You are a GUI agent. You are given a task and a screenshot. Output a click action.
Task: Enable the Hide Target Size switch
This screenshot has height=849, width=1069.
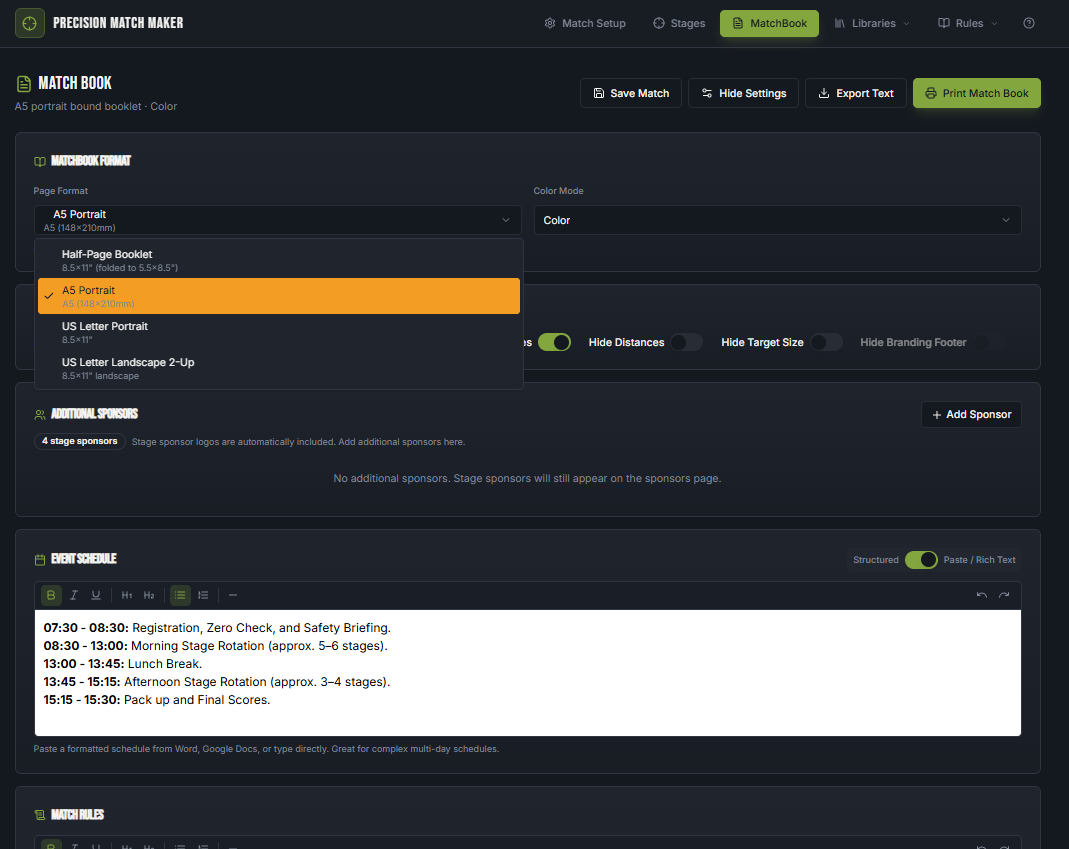coord(826,342)
